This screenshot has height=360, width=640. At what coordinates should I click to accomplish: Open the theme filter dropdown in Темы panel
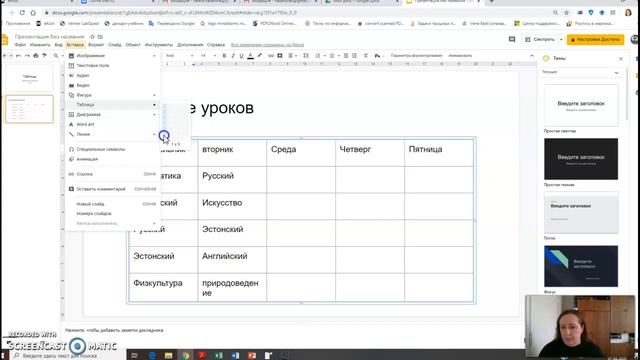click(x=580, y=72)
